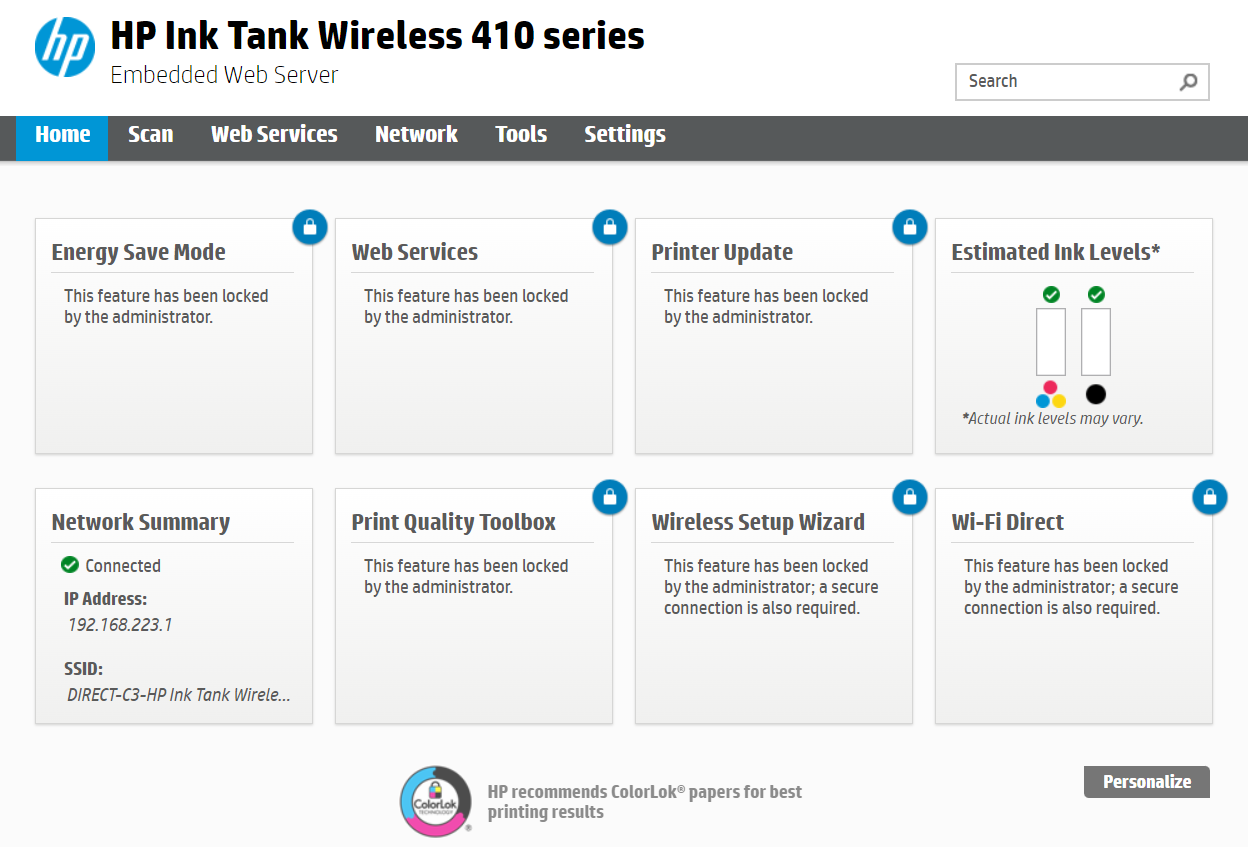Select the Web Services navigation tab
The height and width of the screenshot is (847, 1248).
pos(274,134)
